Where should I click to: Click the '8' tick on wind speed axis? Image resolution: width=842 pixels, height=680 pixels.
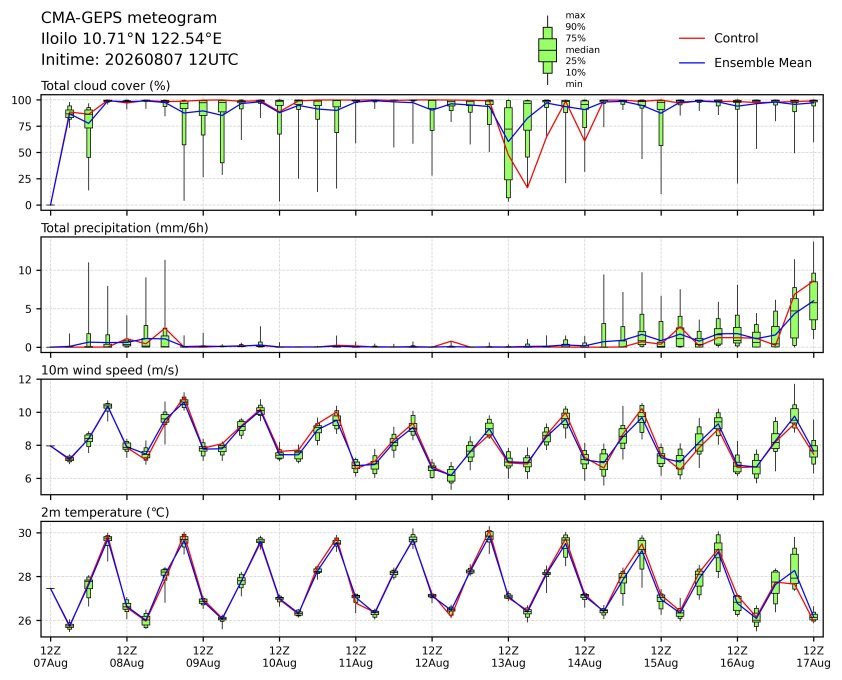point(30,446)
